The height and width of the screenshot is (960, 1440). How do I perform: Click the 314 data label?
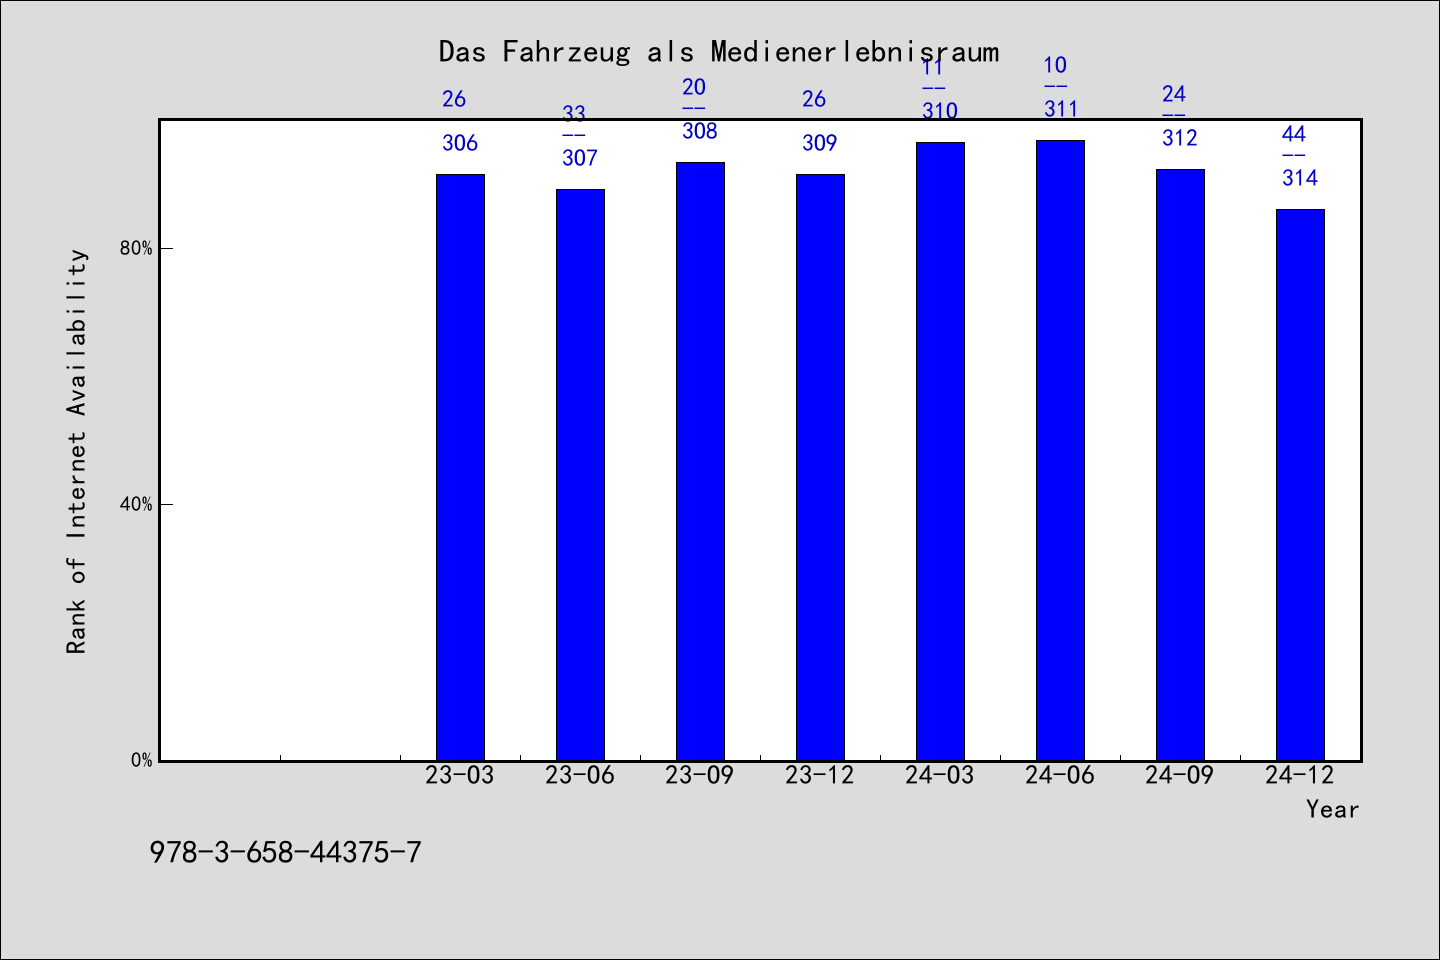(x=1300, y=178)
